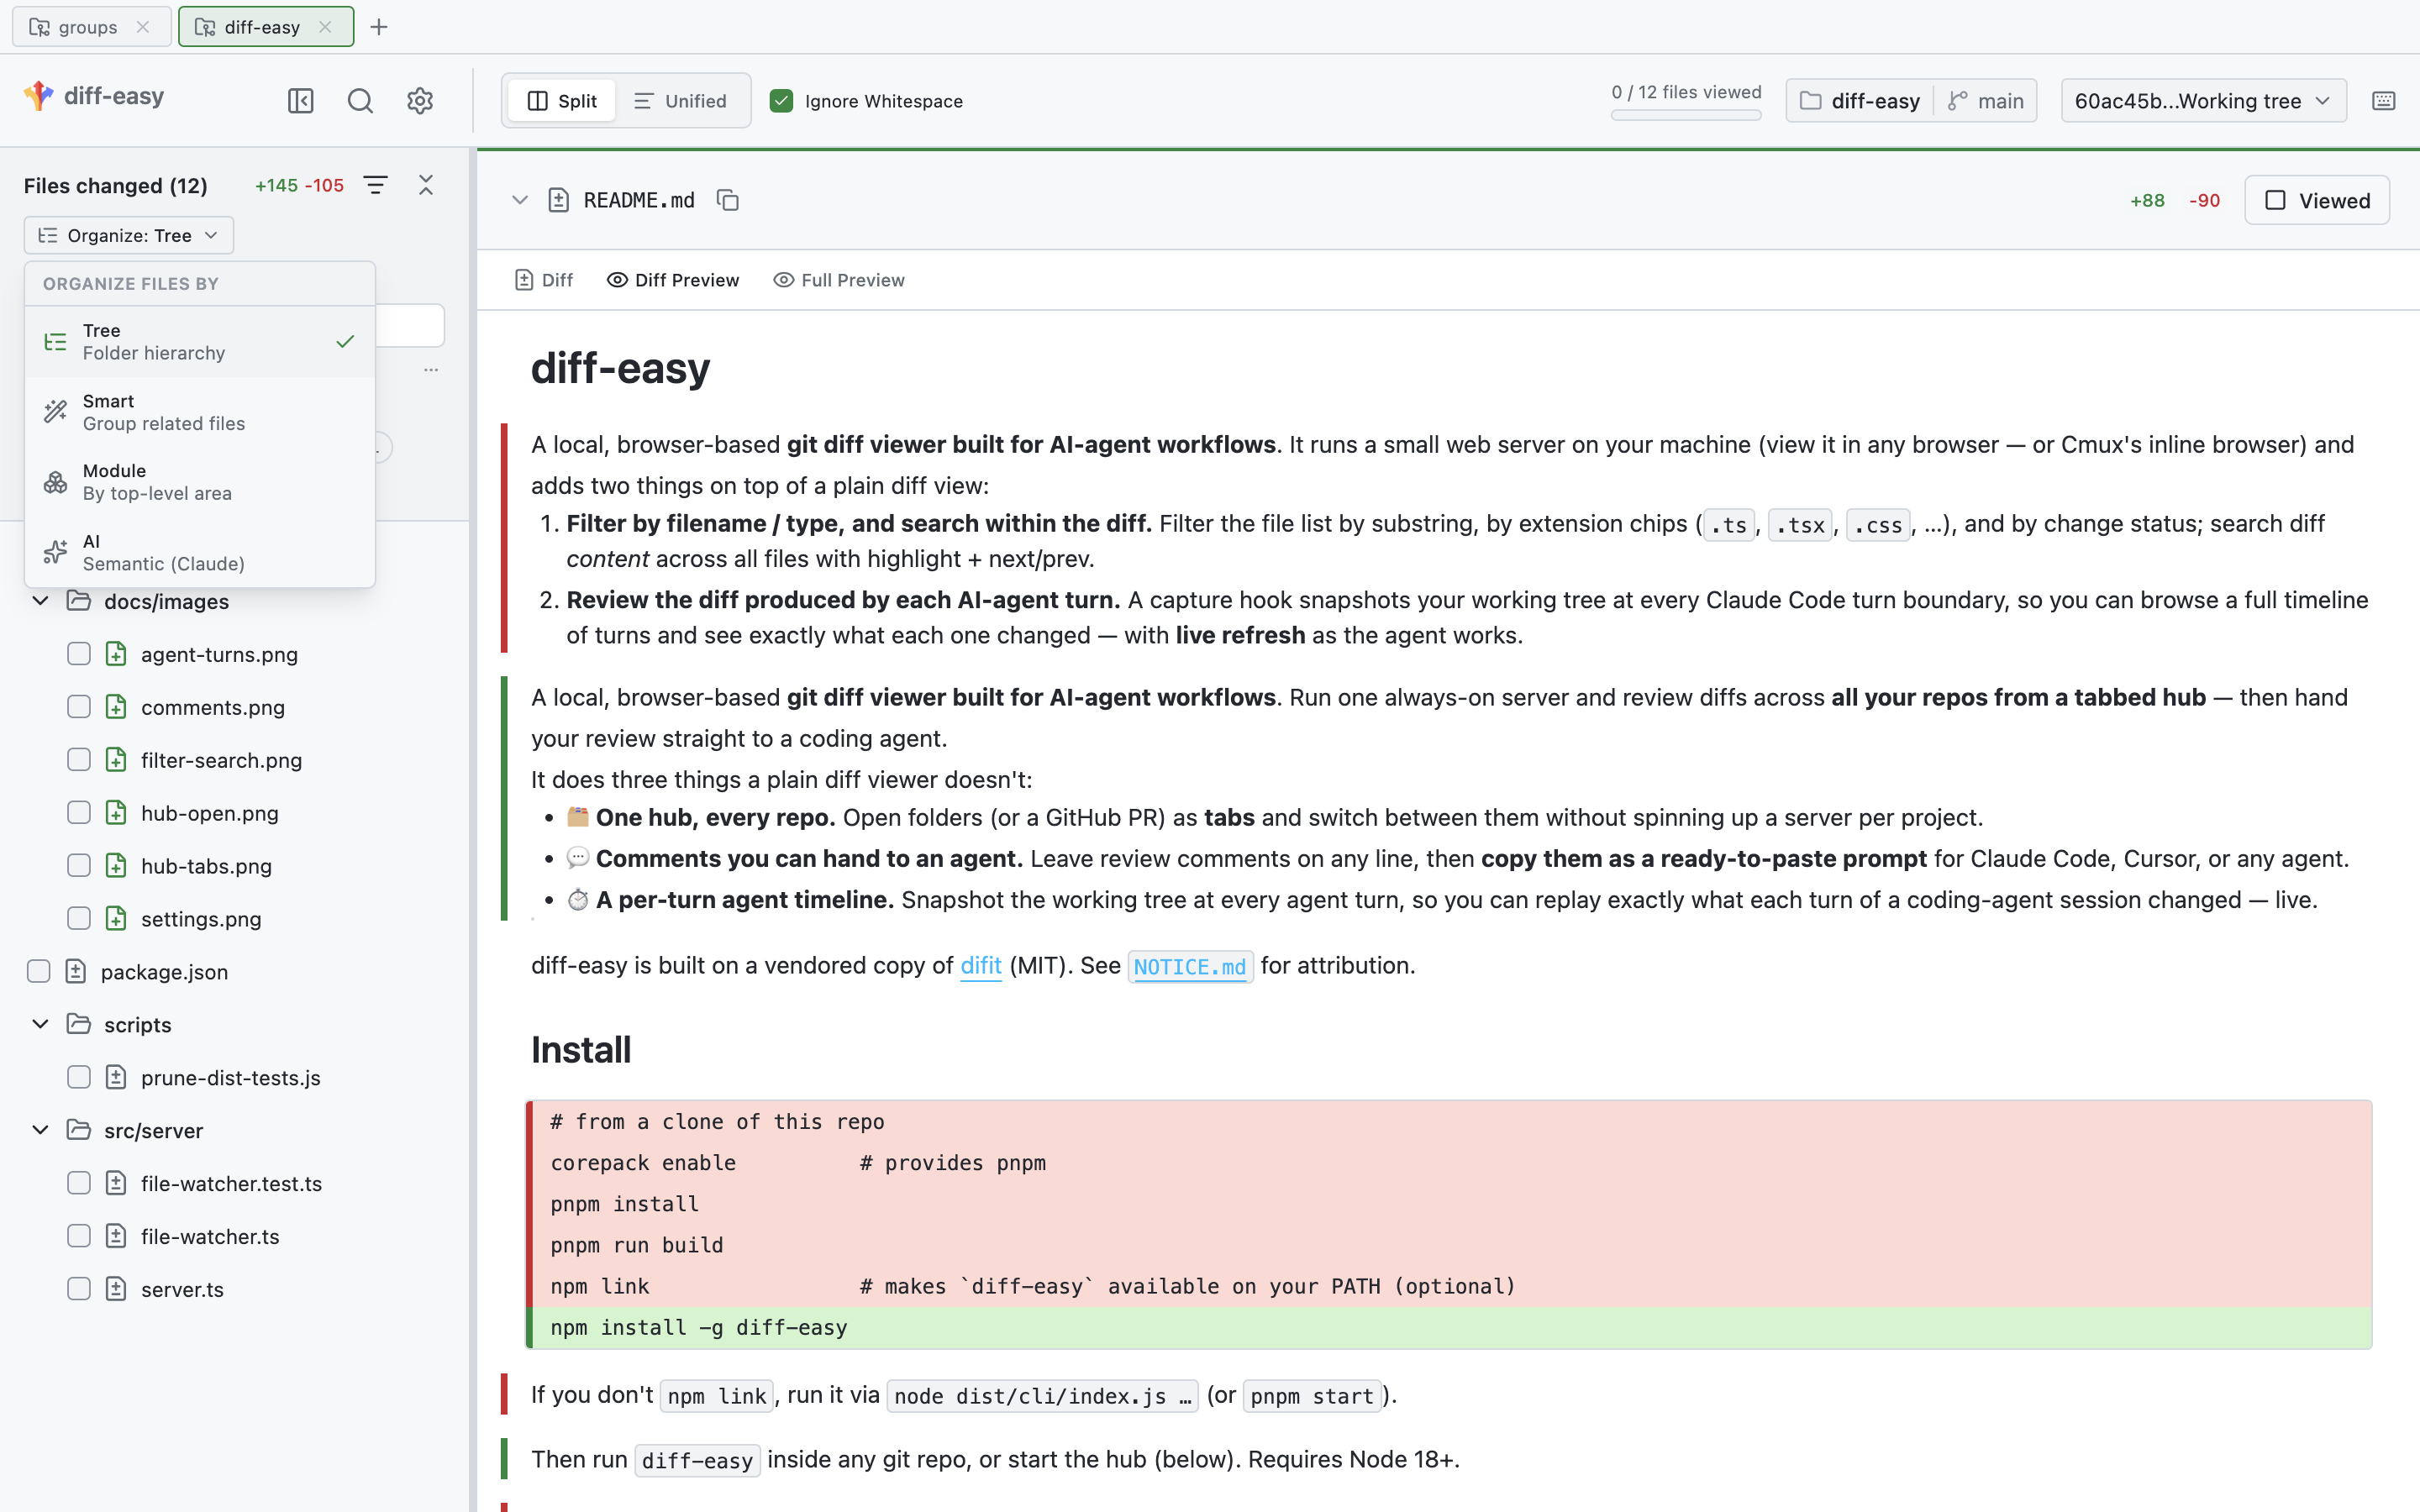Click the 0 / 12 files viewed text
The image size is (2420, 1512).
pyautogui.click(x=1686, y=92)
